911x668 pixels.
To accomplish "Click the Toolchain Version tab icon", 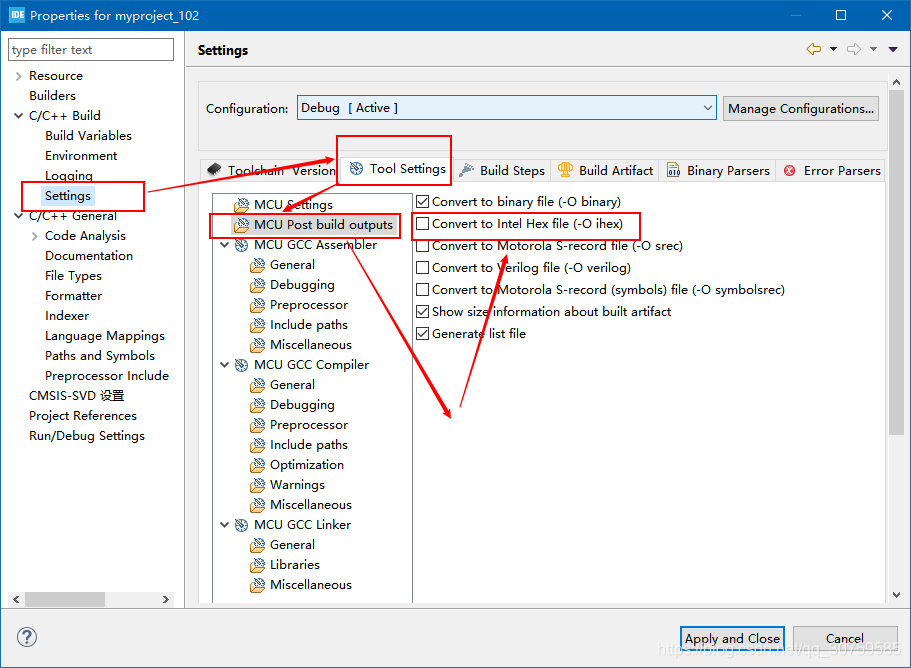I will click(x=214, y=170).
